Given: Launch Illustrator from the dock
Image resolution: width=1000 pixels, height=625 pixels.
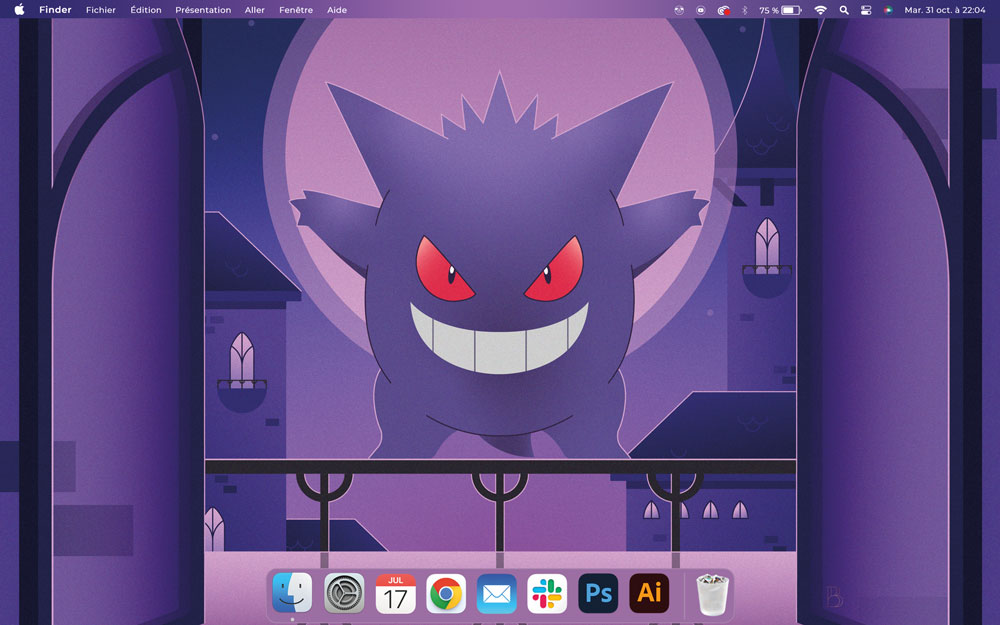Looking at the screenshot, I should [x=649, y=592].
